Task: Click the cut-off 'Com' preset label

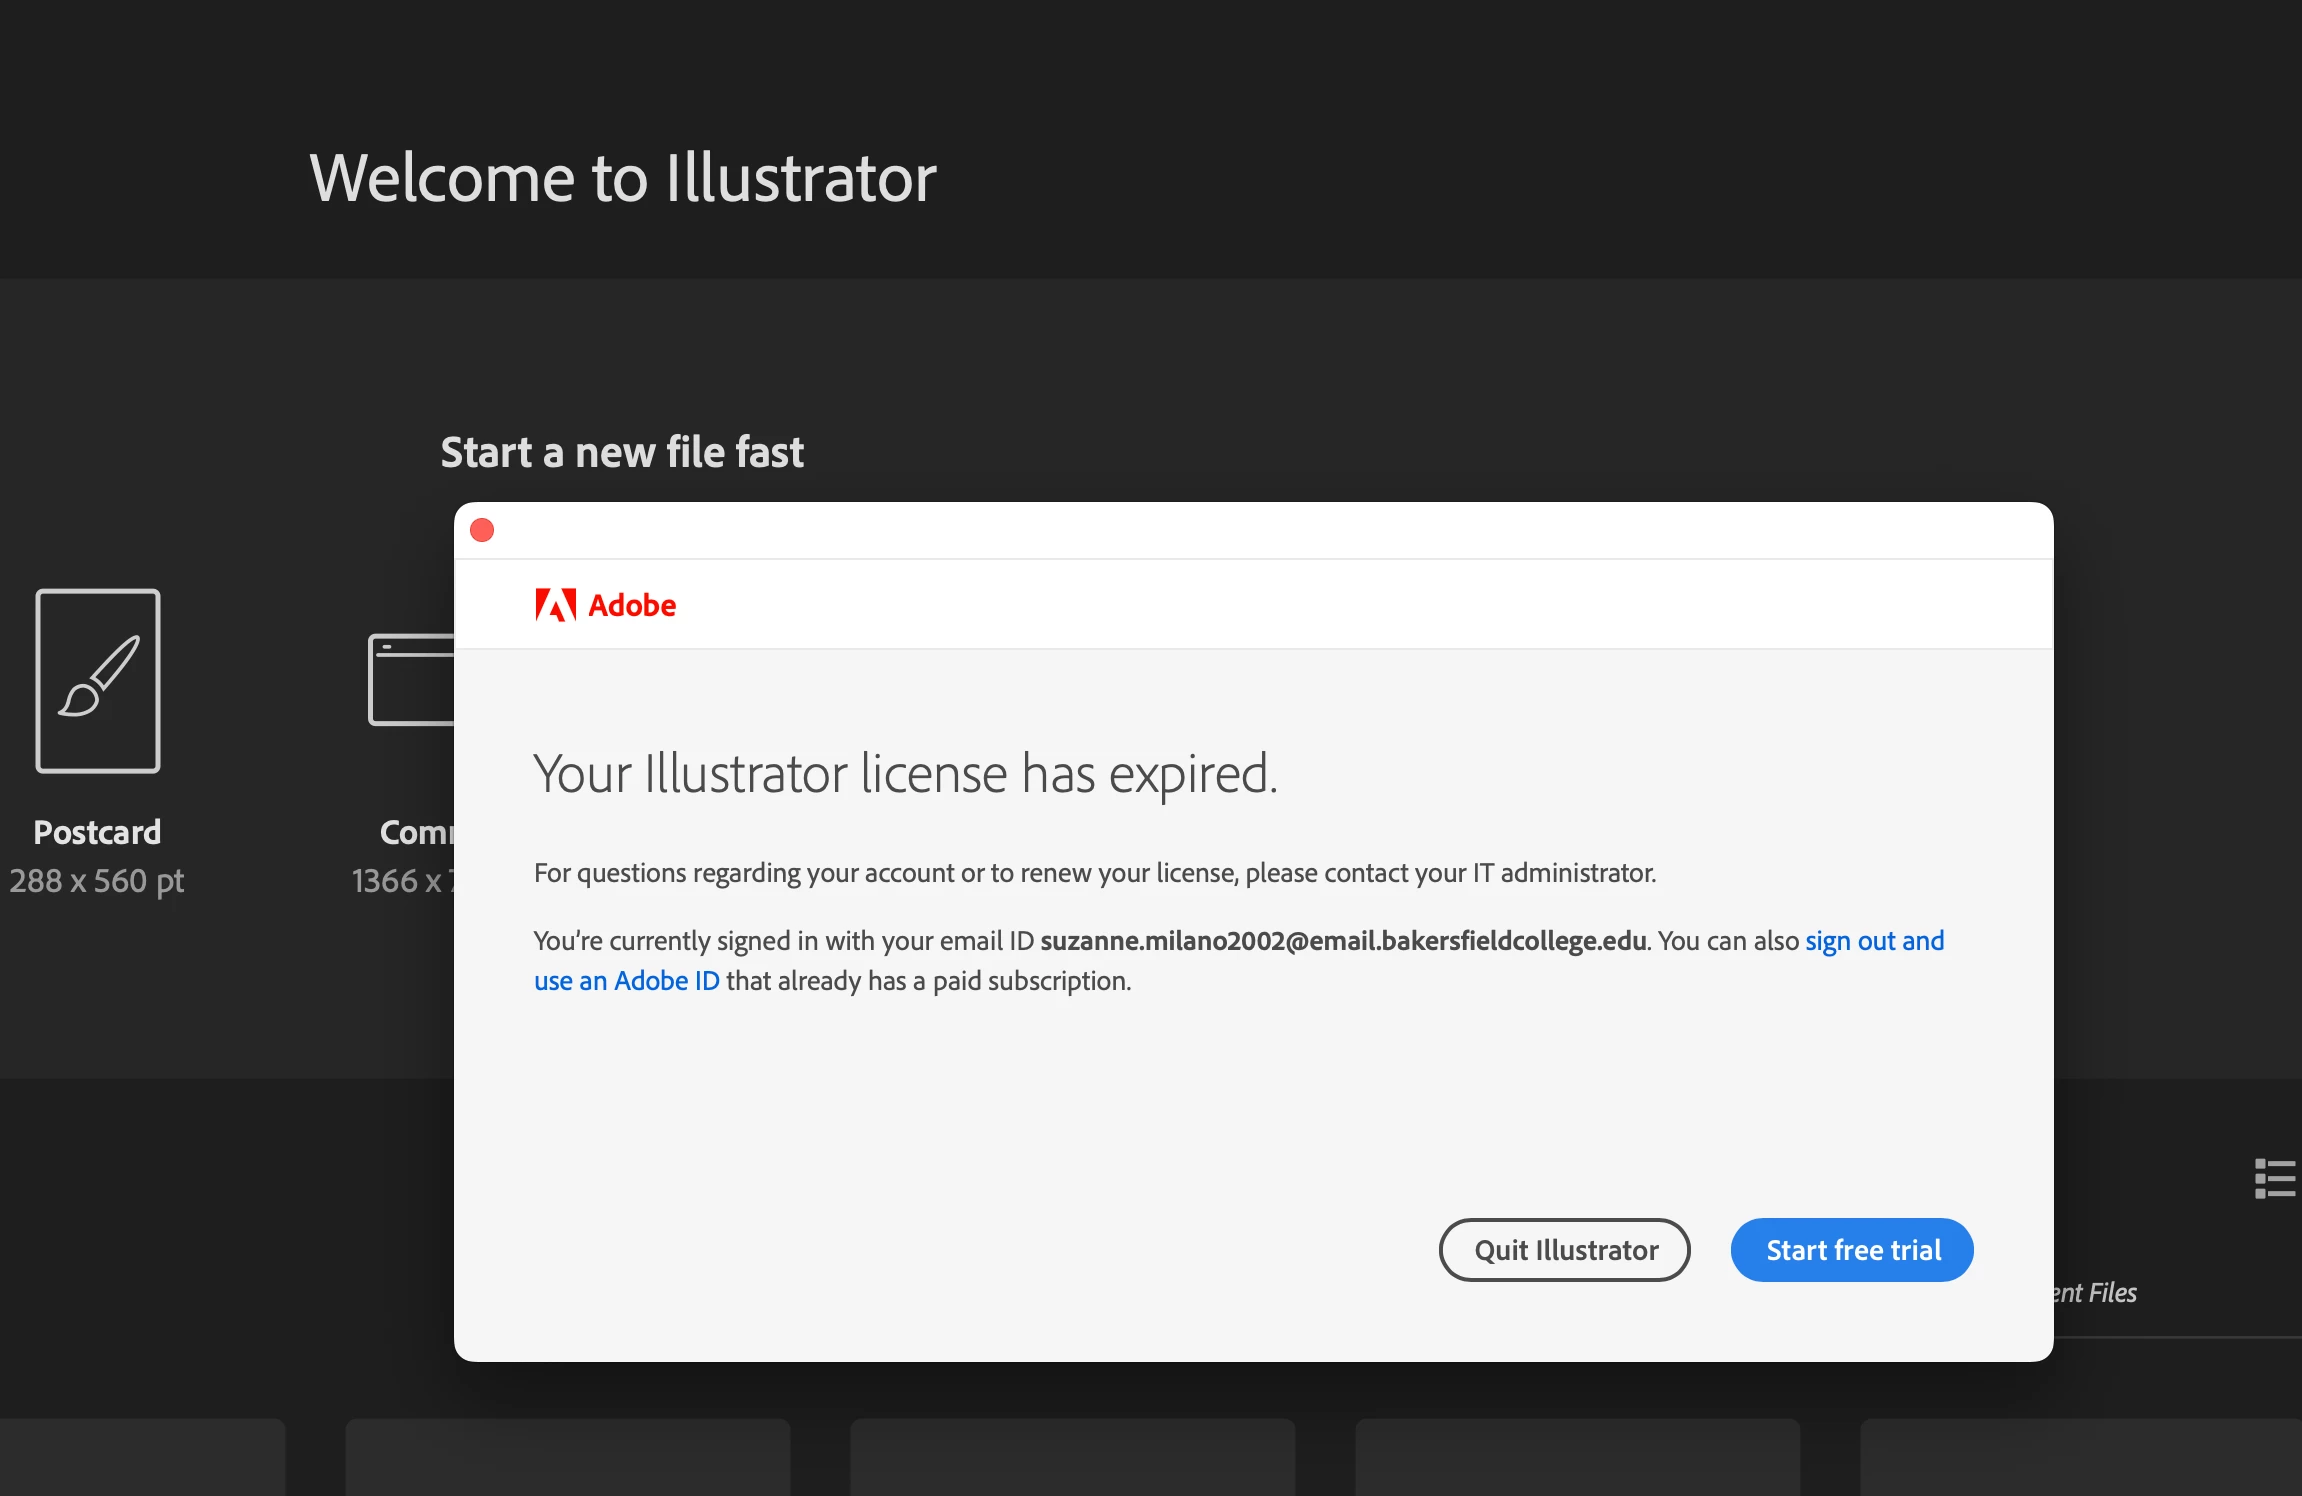Action: pos(416,832)
